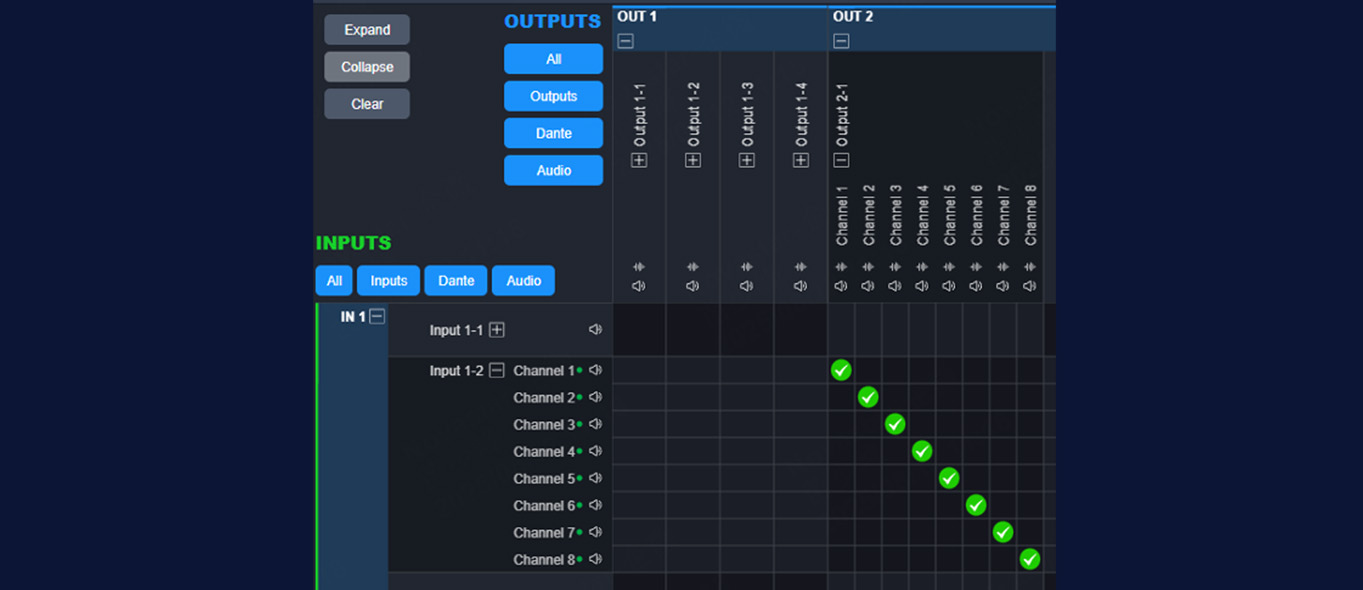Click speaker icon under output Channel 8
Image resolution: width=1363 pixels, height=590 pixels.
pos(1030,286)
